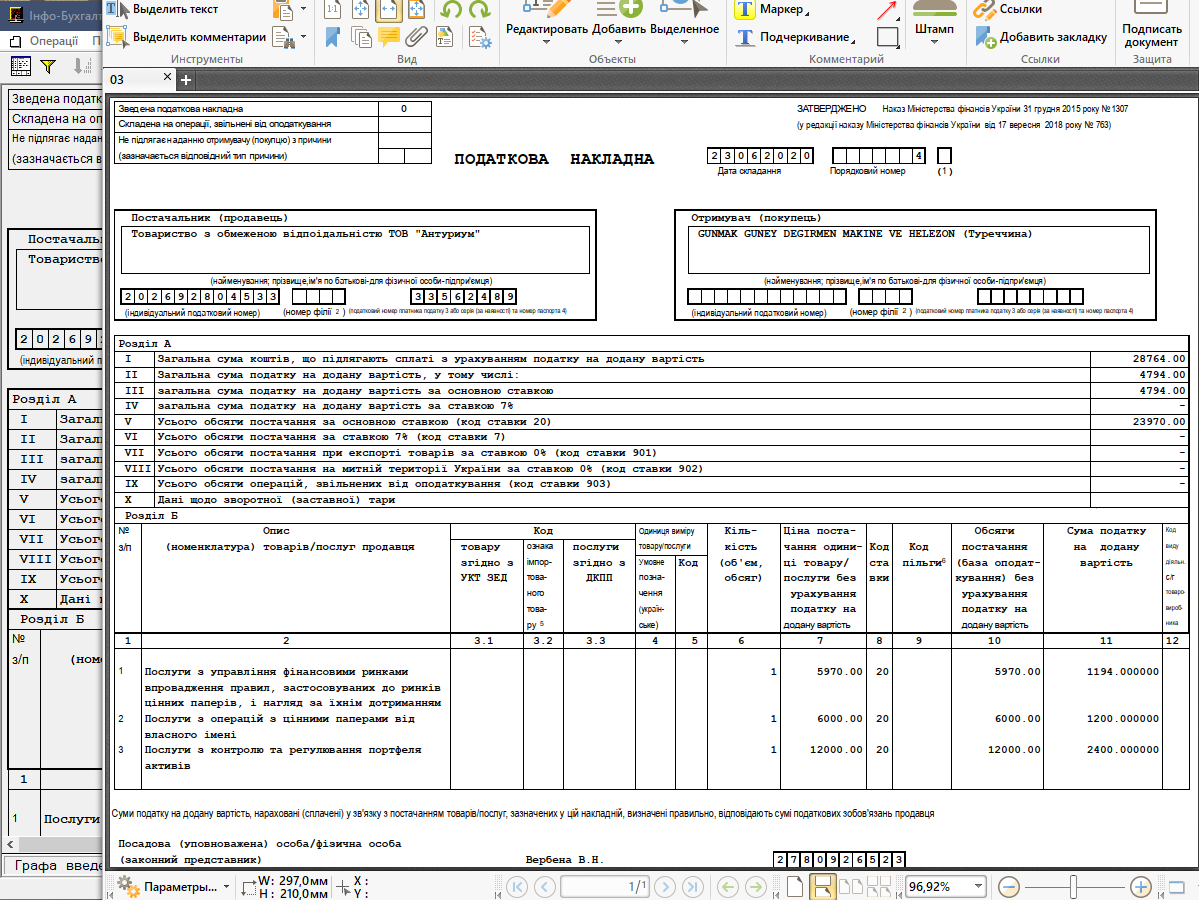
Task: Pick the red arrow drawing tool
Action: [x=887, y=9]
